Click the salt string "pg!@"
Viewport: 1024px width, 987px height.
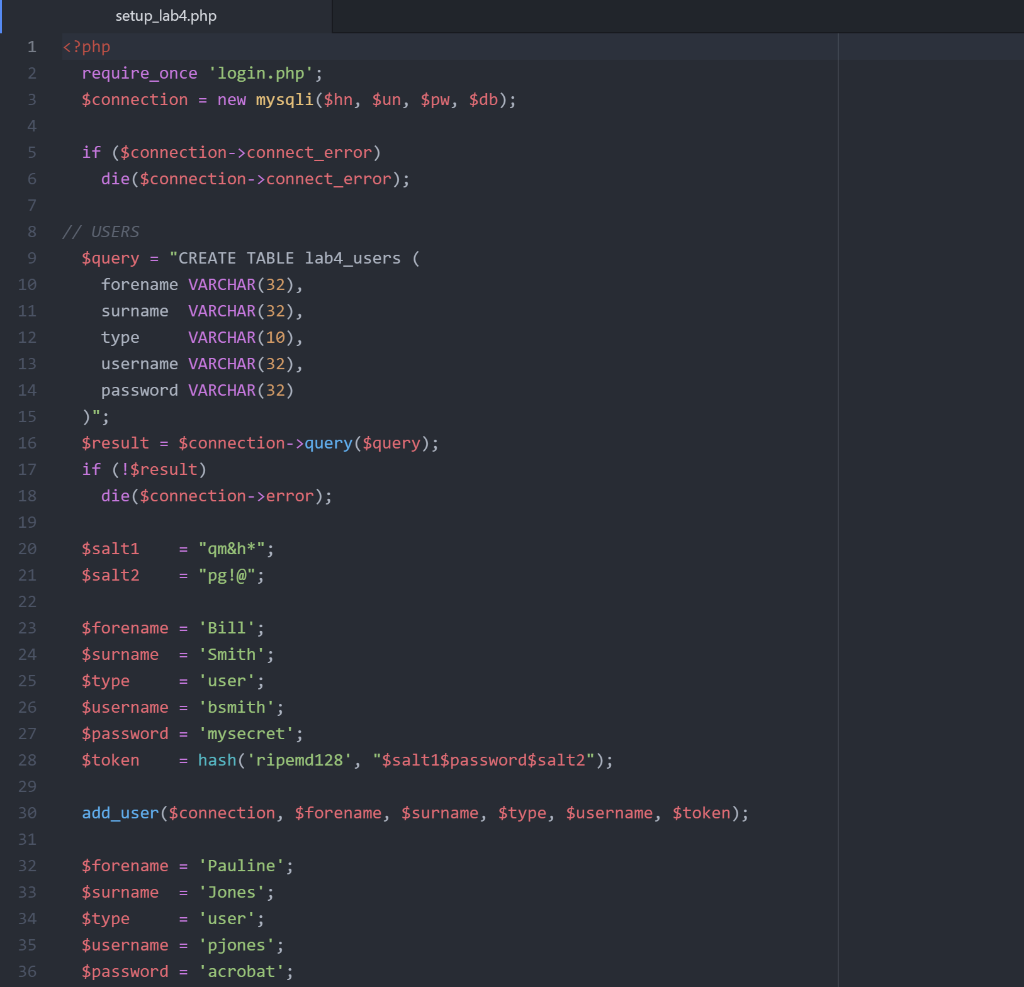[x=227, y=575]
